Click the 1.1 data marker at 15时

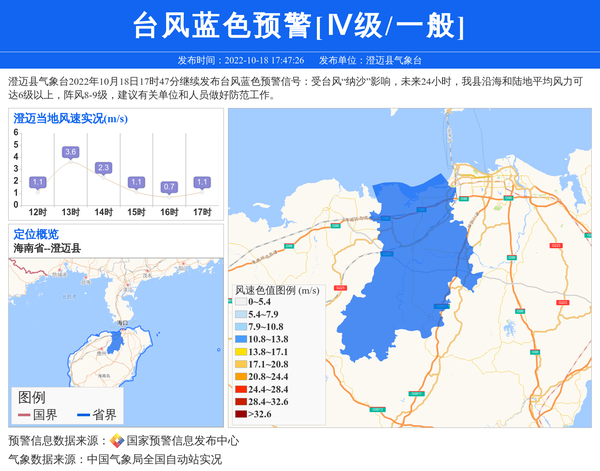click(x=136, y=182)
